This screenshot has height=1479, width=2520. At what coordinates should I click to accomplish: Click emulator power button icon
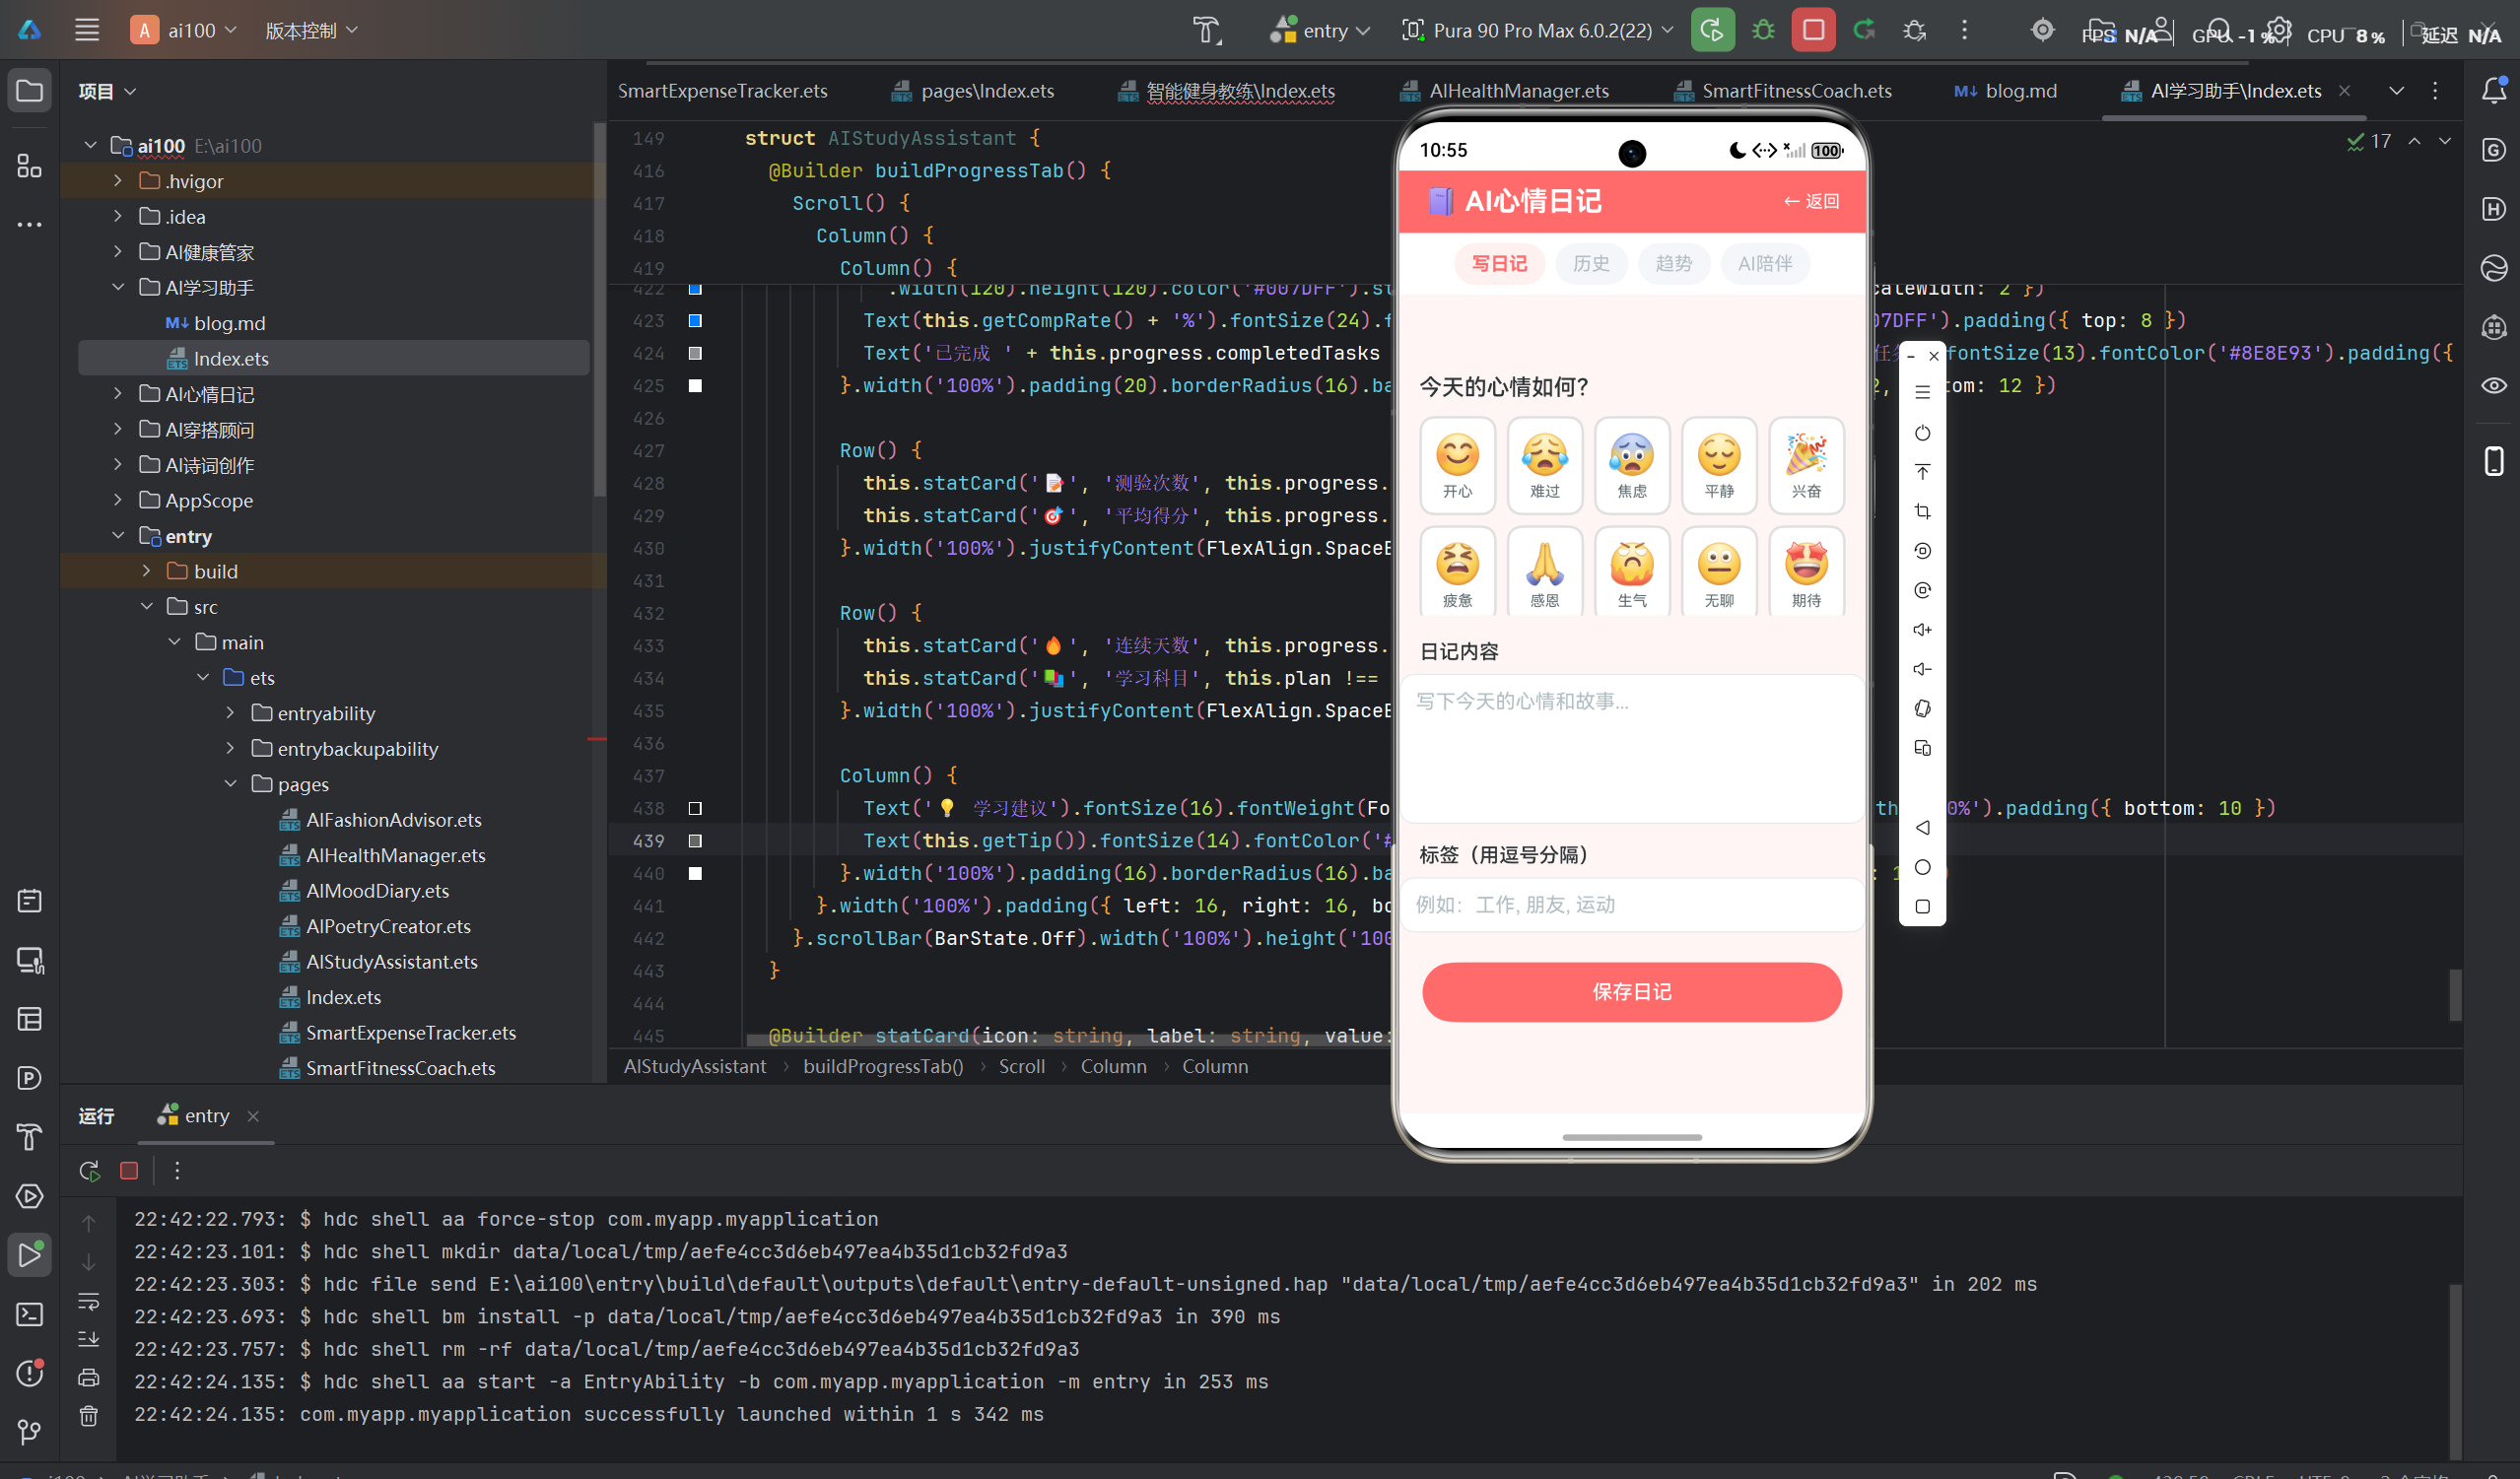coord(1922,433)
